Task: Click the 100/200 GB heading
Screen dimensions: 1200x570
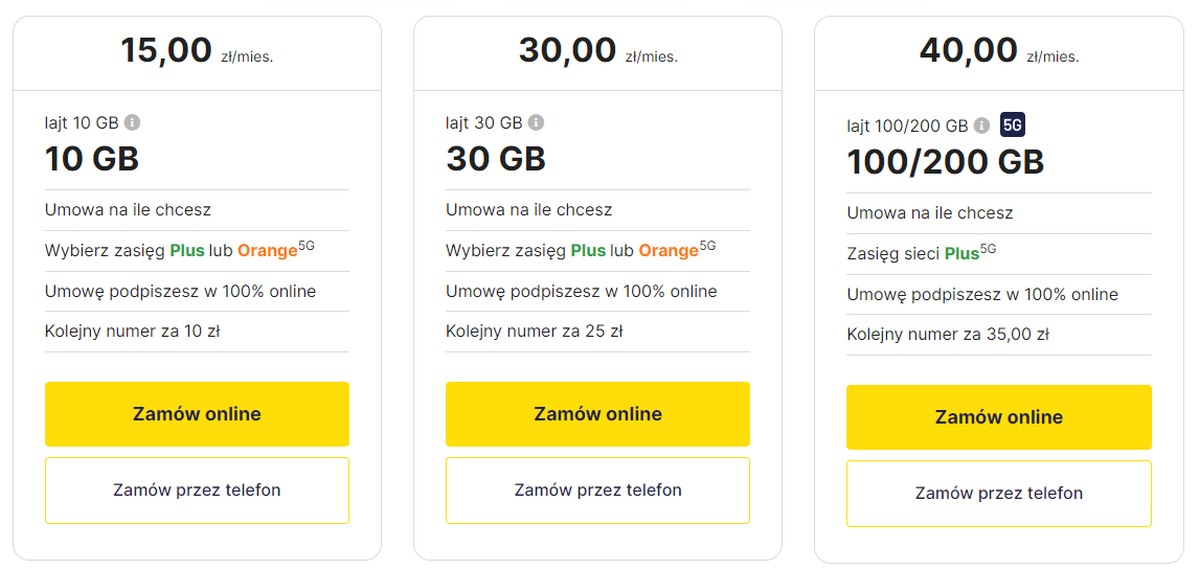Action: [x=945, y=162]
